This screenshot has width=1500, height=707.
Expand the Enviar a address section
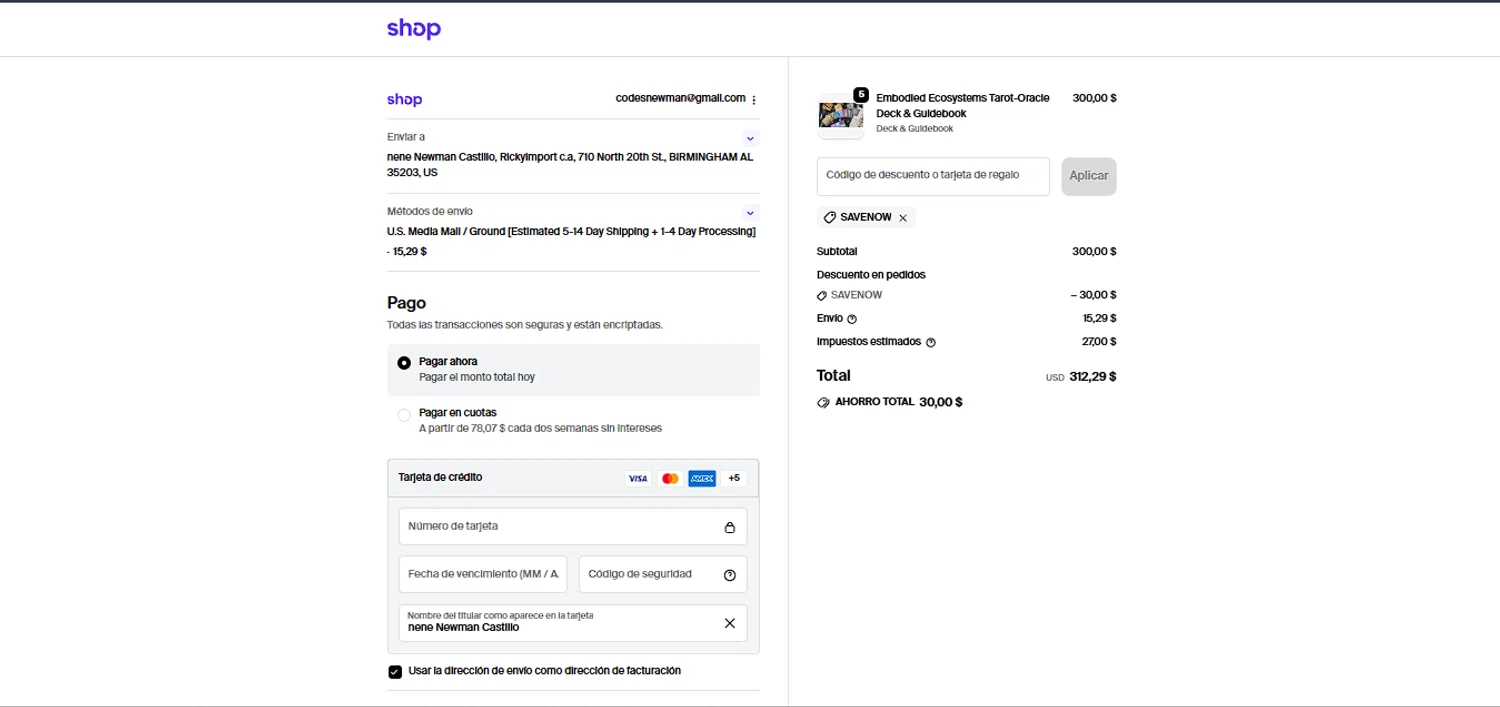coord(751,138)
